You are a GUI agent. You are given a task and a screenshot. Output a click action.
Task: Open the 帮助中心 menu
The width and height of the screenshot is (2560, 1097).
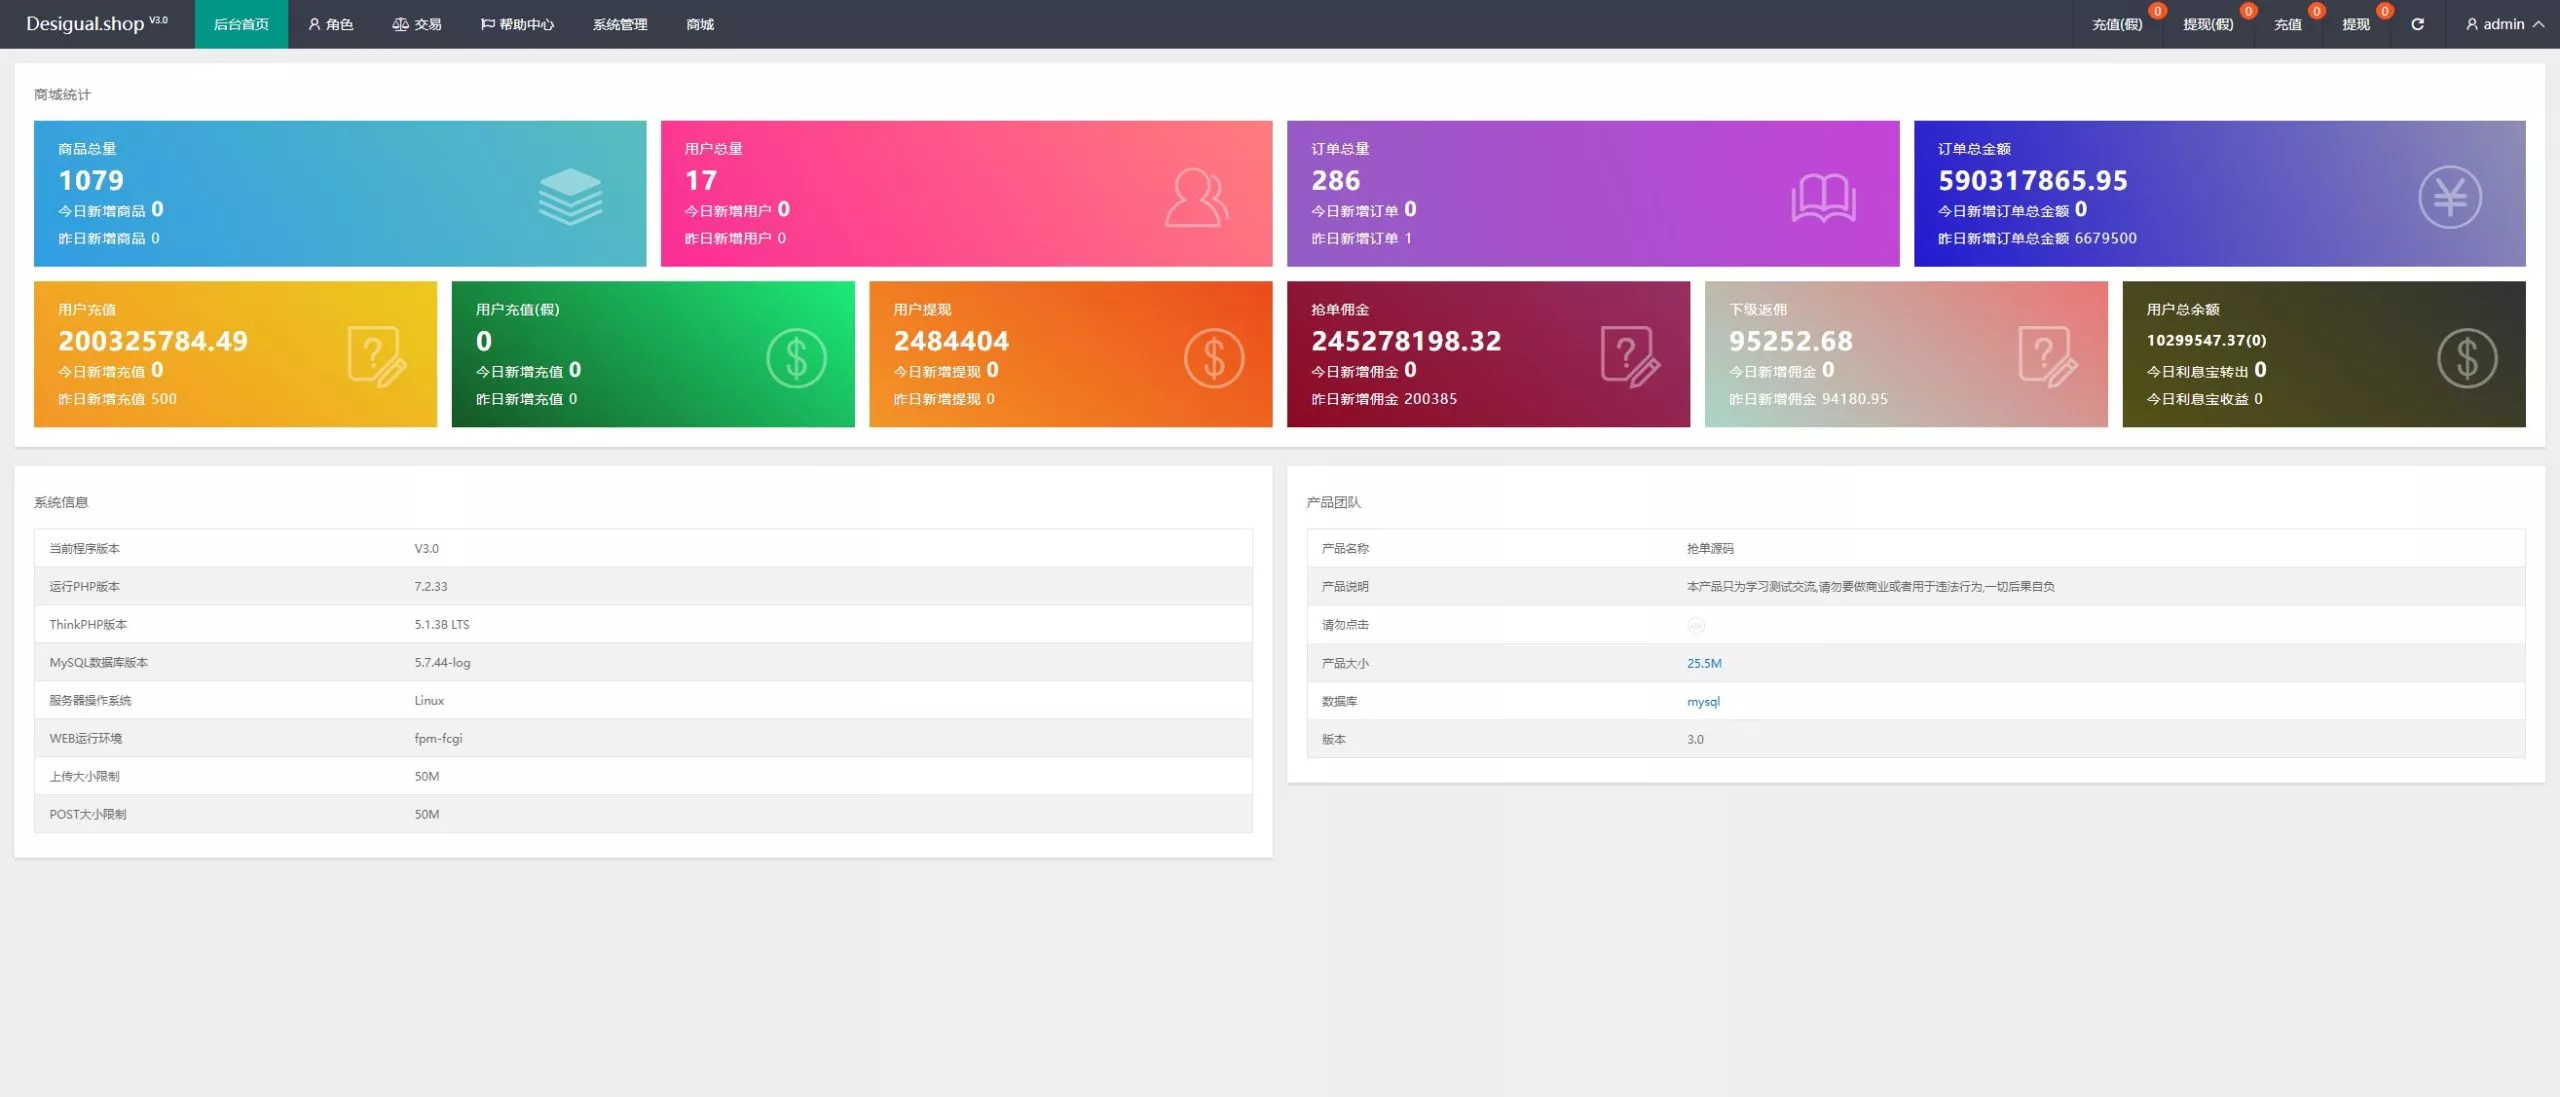pos(517,24)
